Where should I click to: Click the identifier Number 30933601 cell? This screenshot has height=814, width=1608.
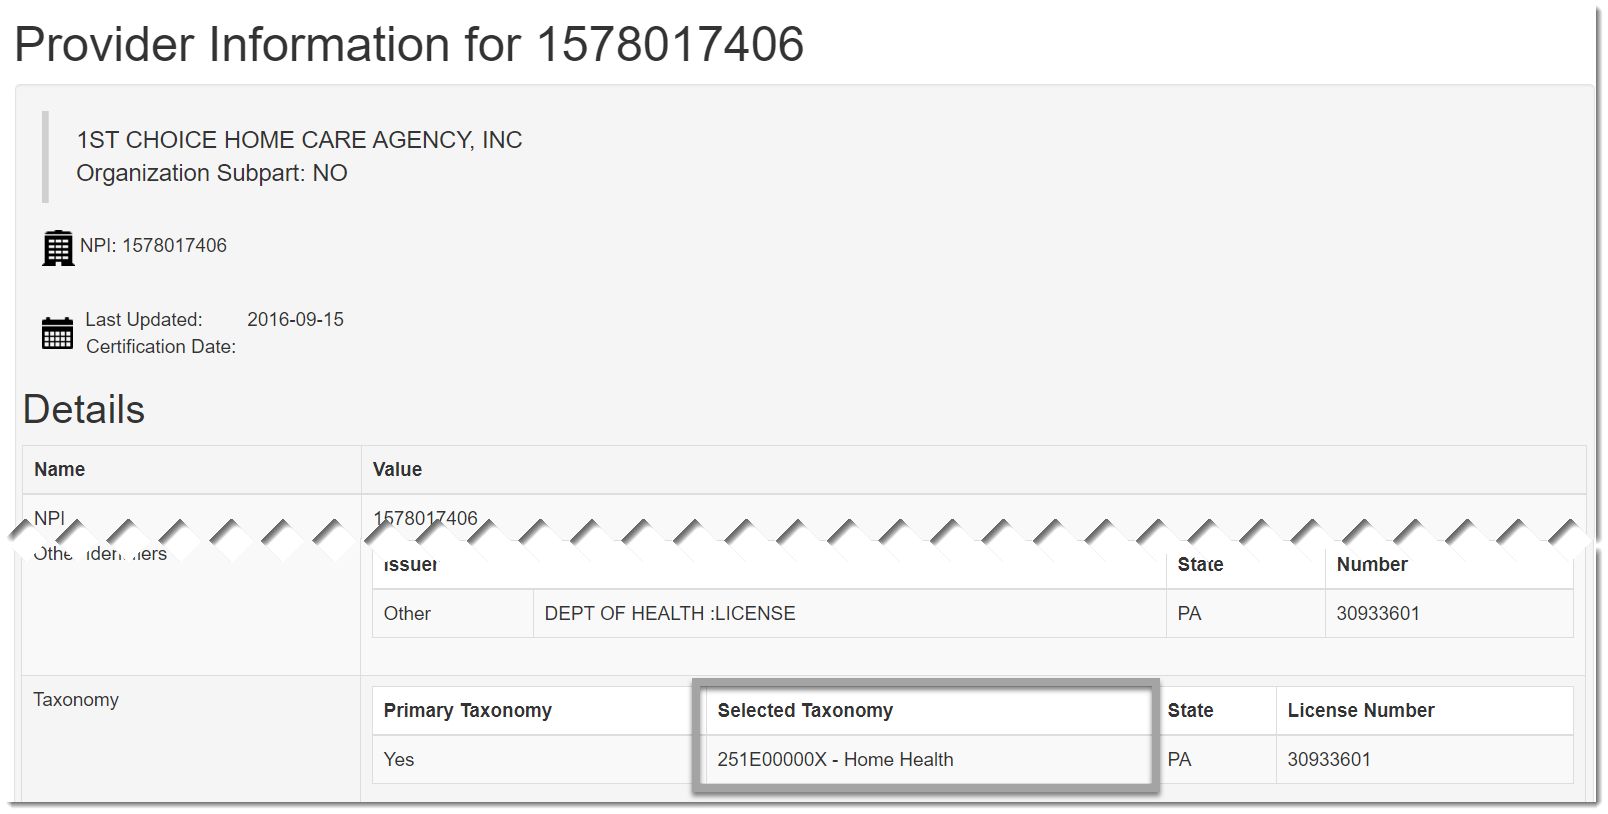(1449, 613)
